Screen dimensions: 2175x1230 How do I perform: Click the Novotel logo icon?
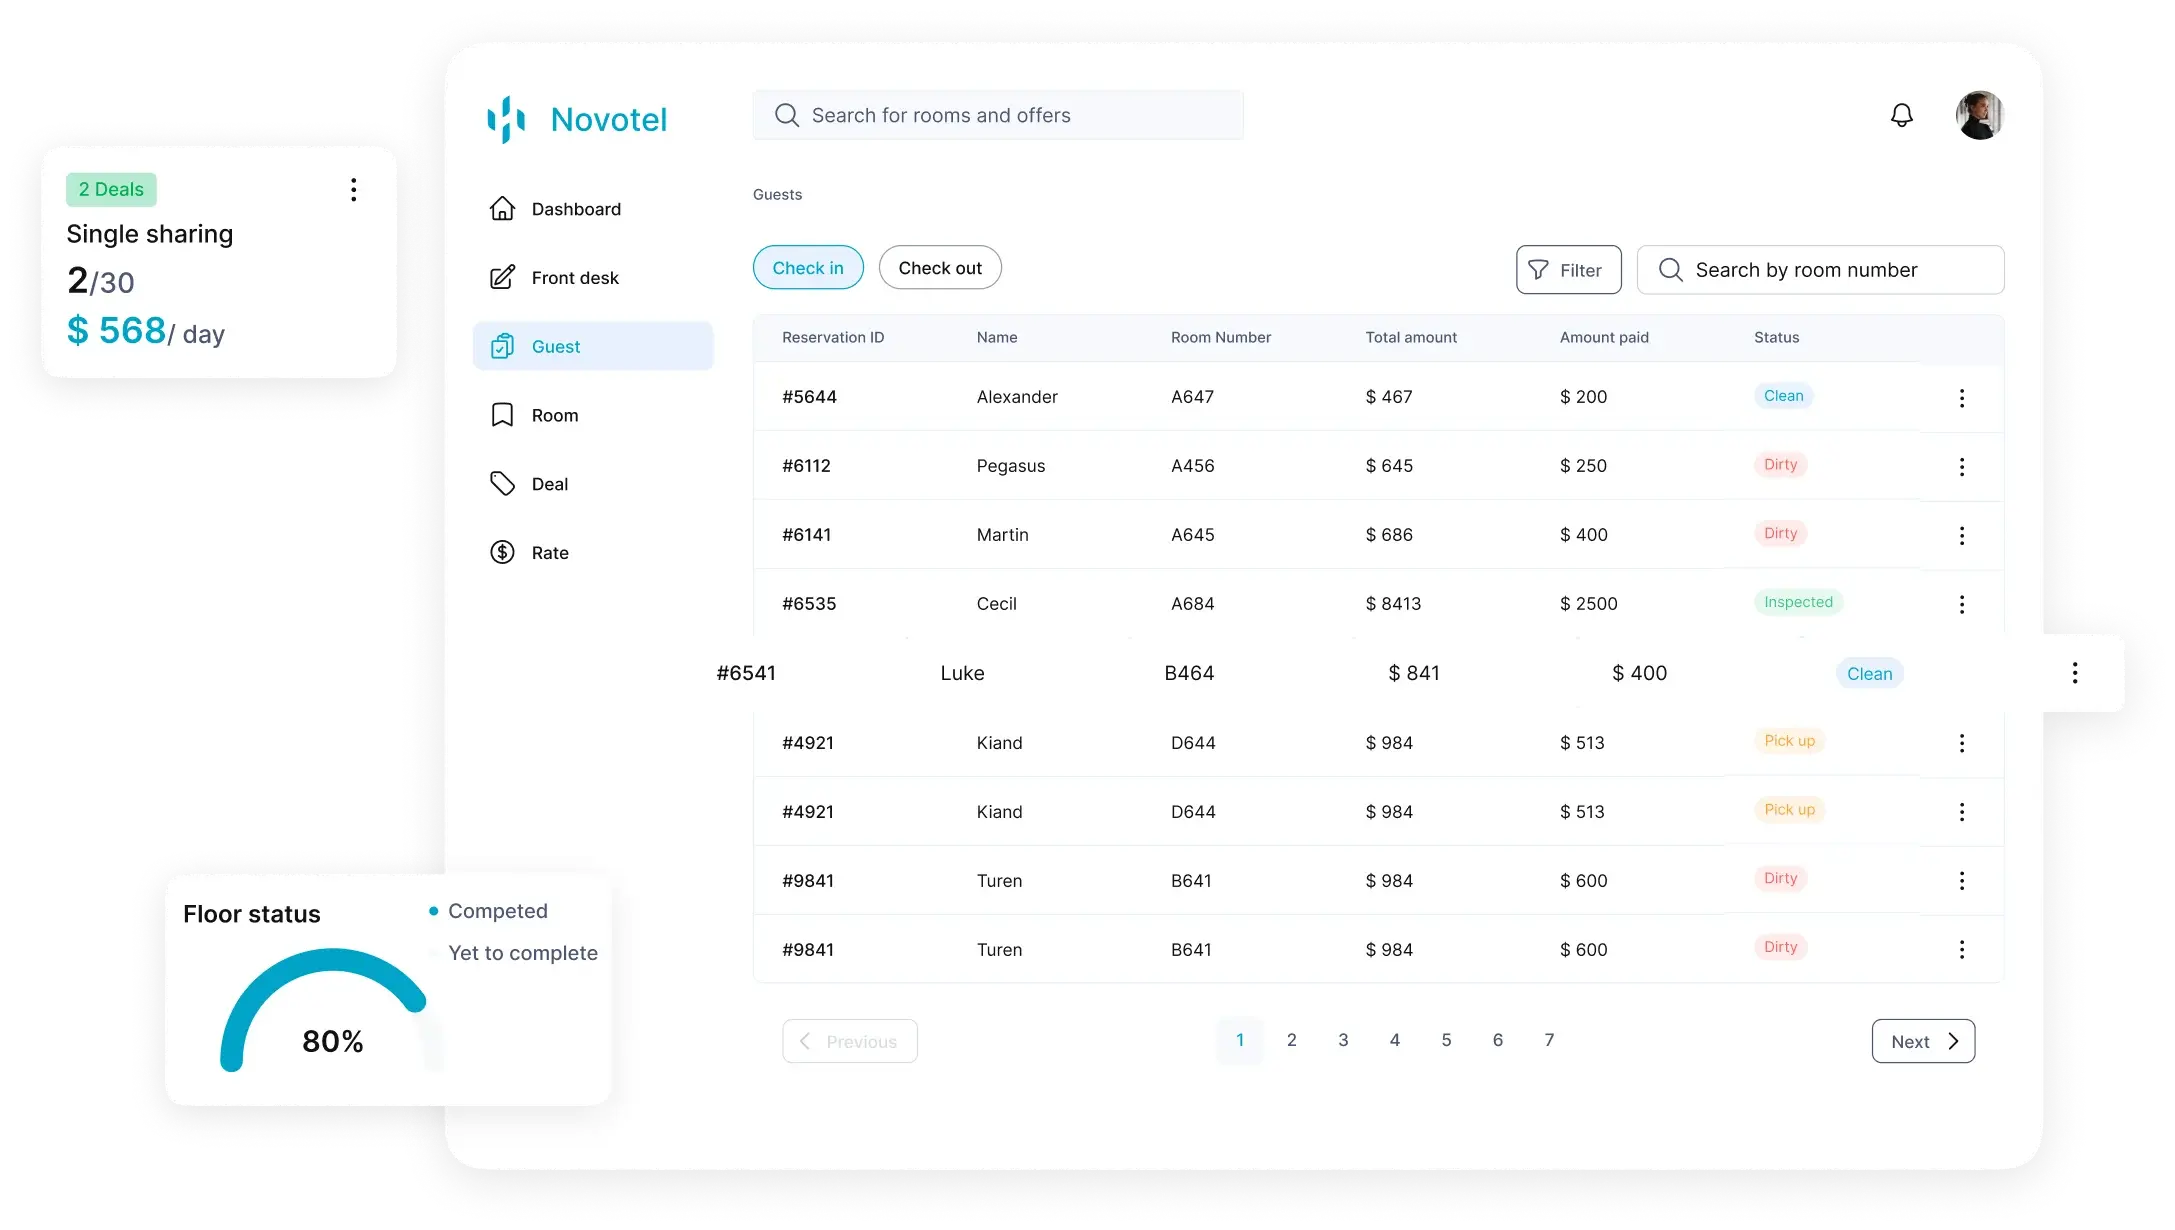click(506, 119)
